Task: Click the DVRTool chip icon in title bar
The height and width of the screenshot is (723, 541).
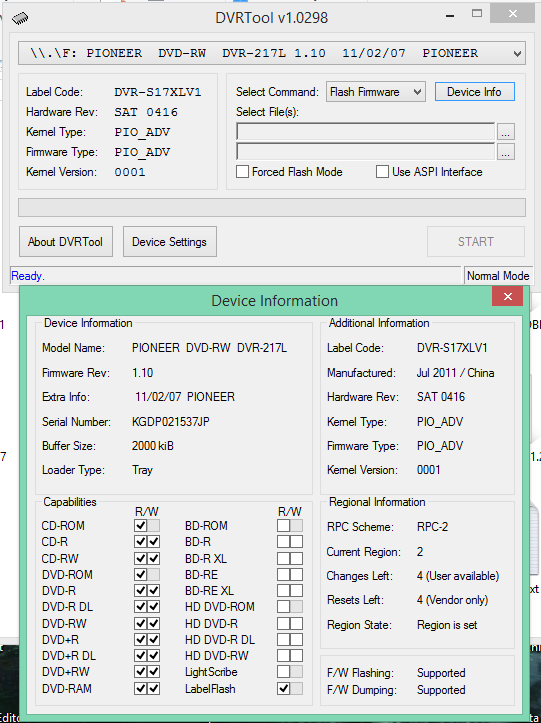Action: pyautogui.click(x=20, y=18)
